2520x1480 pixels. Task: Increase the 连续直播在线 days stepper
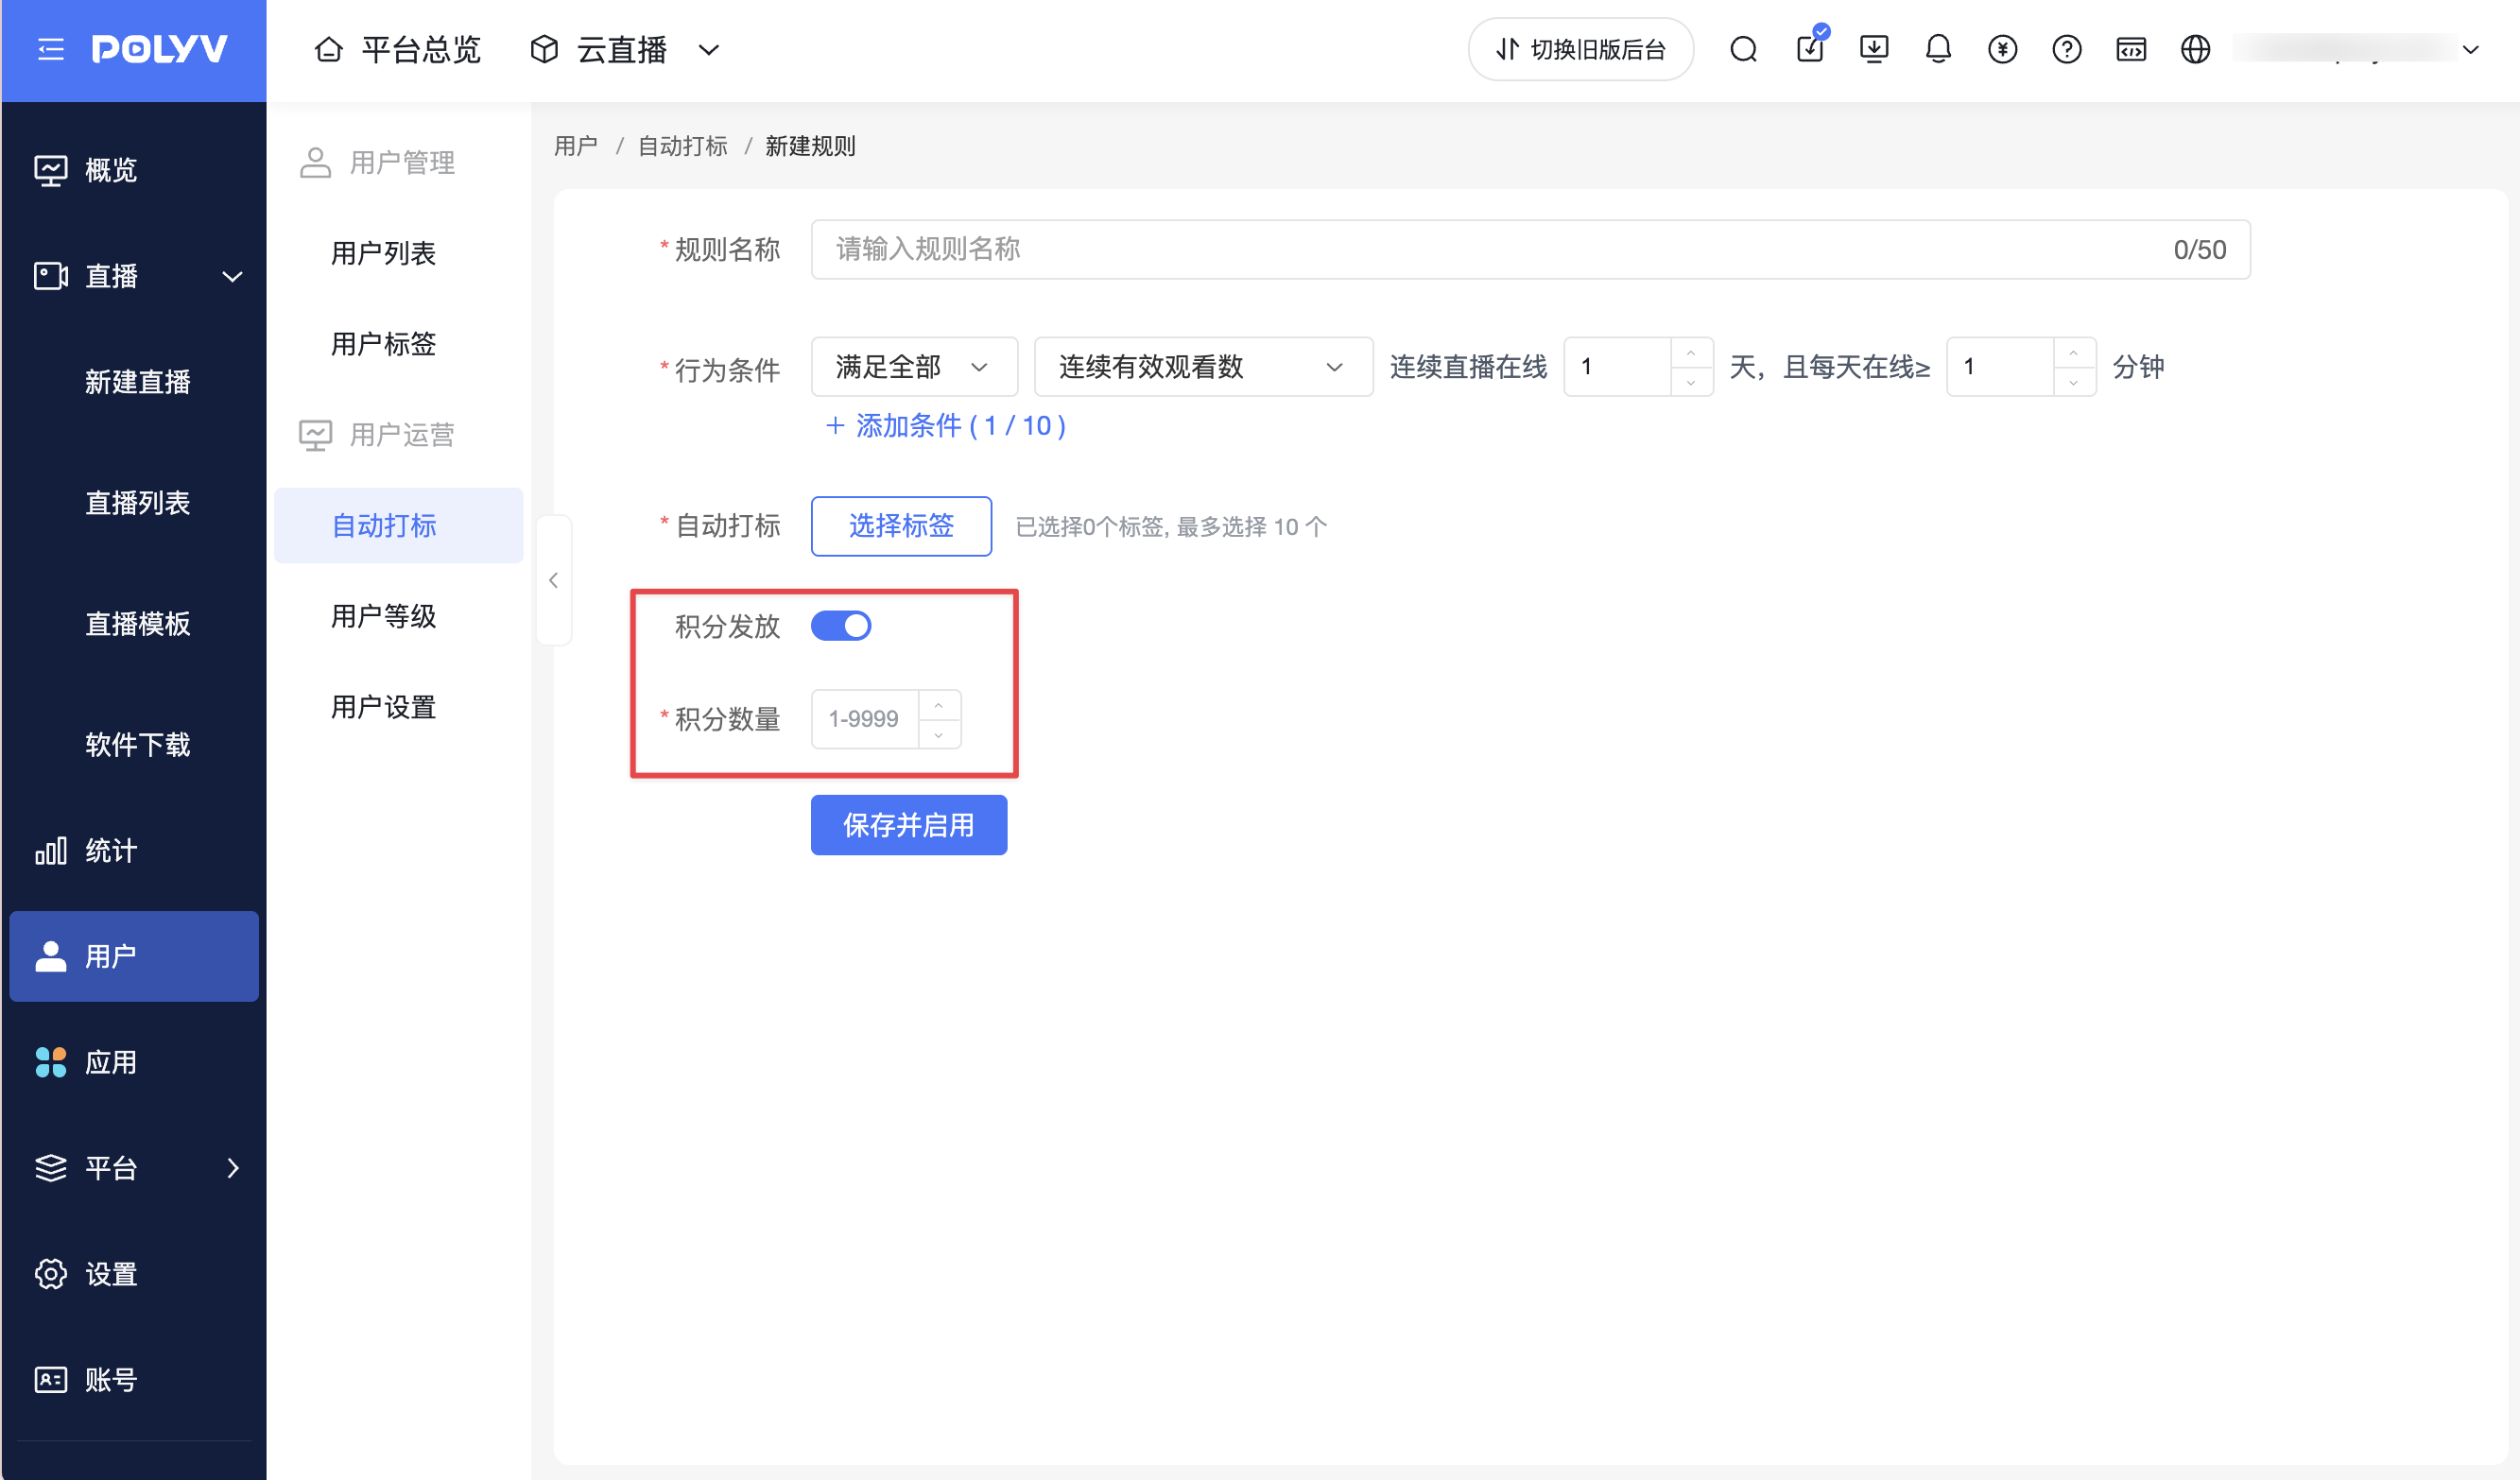click(x=1691, y=353)
